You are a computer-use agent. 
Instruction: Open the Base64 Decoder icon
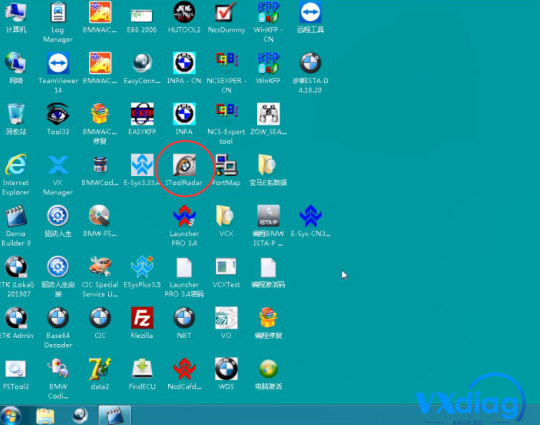58,318
